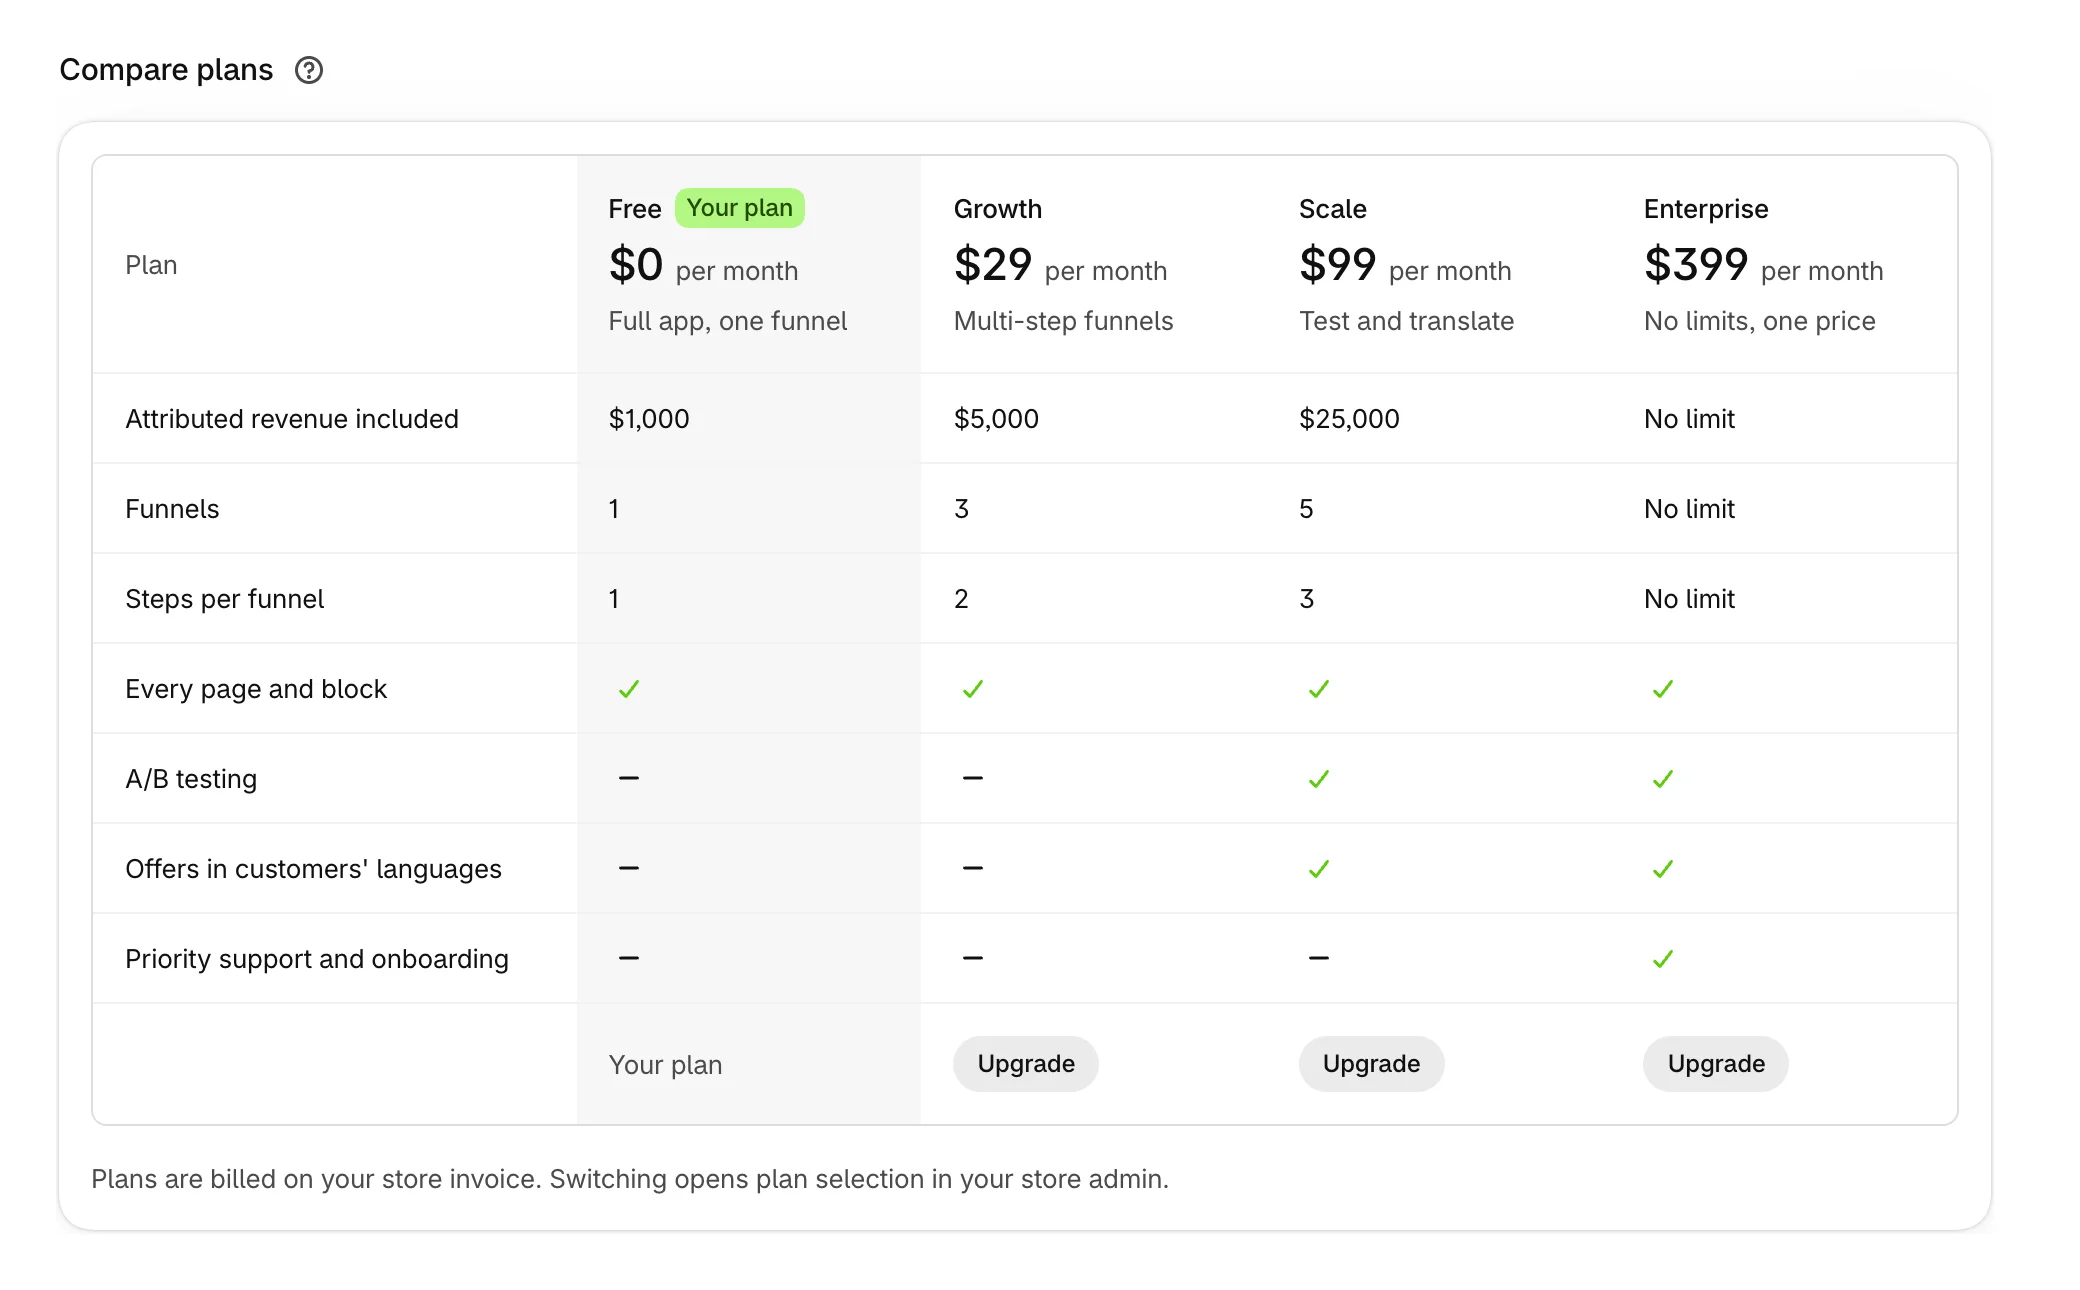Click A/B testing dash in Growth column

pyautogui.click(x=973, y=778)
